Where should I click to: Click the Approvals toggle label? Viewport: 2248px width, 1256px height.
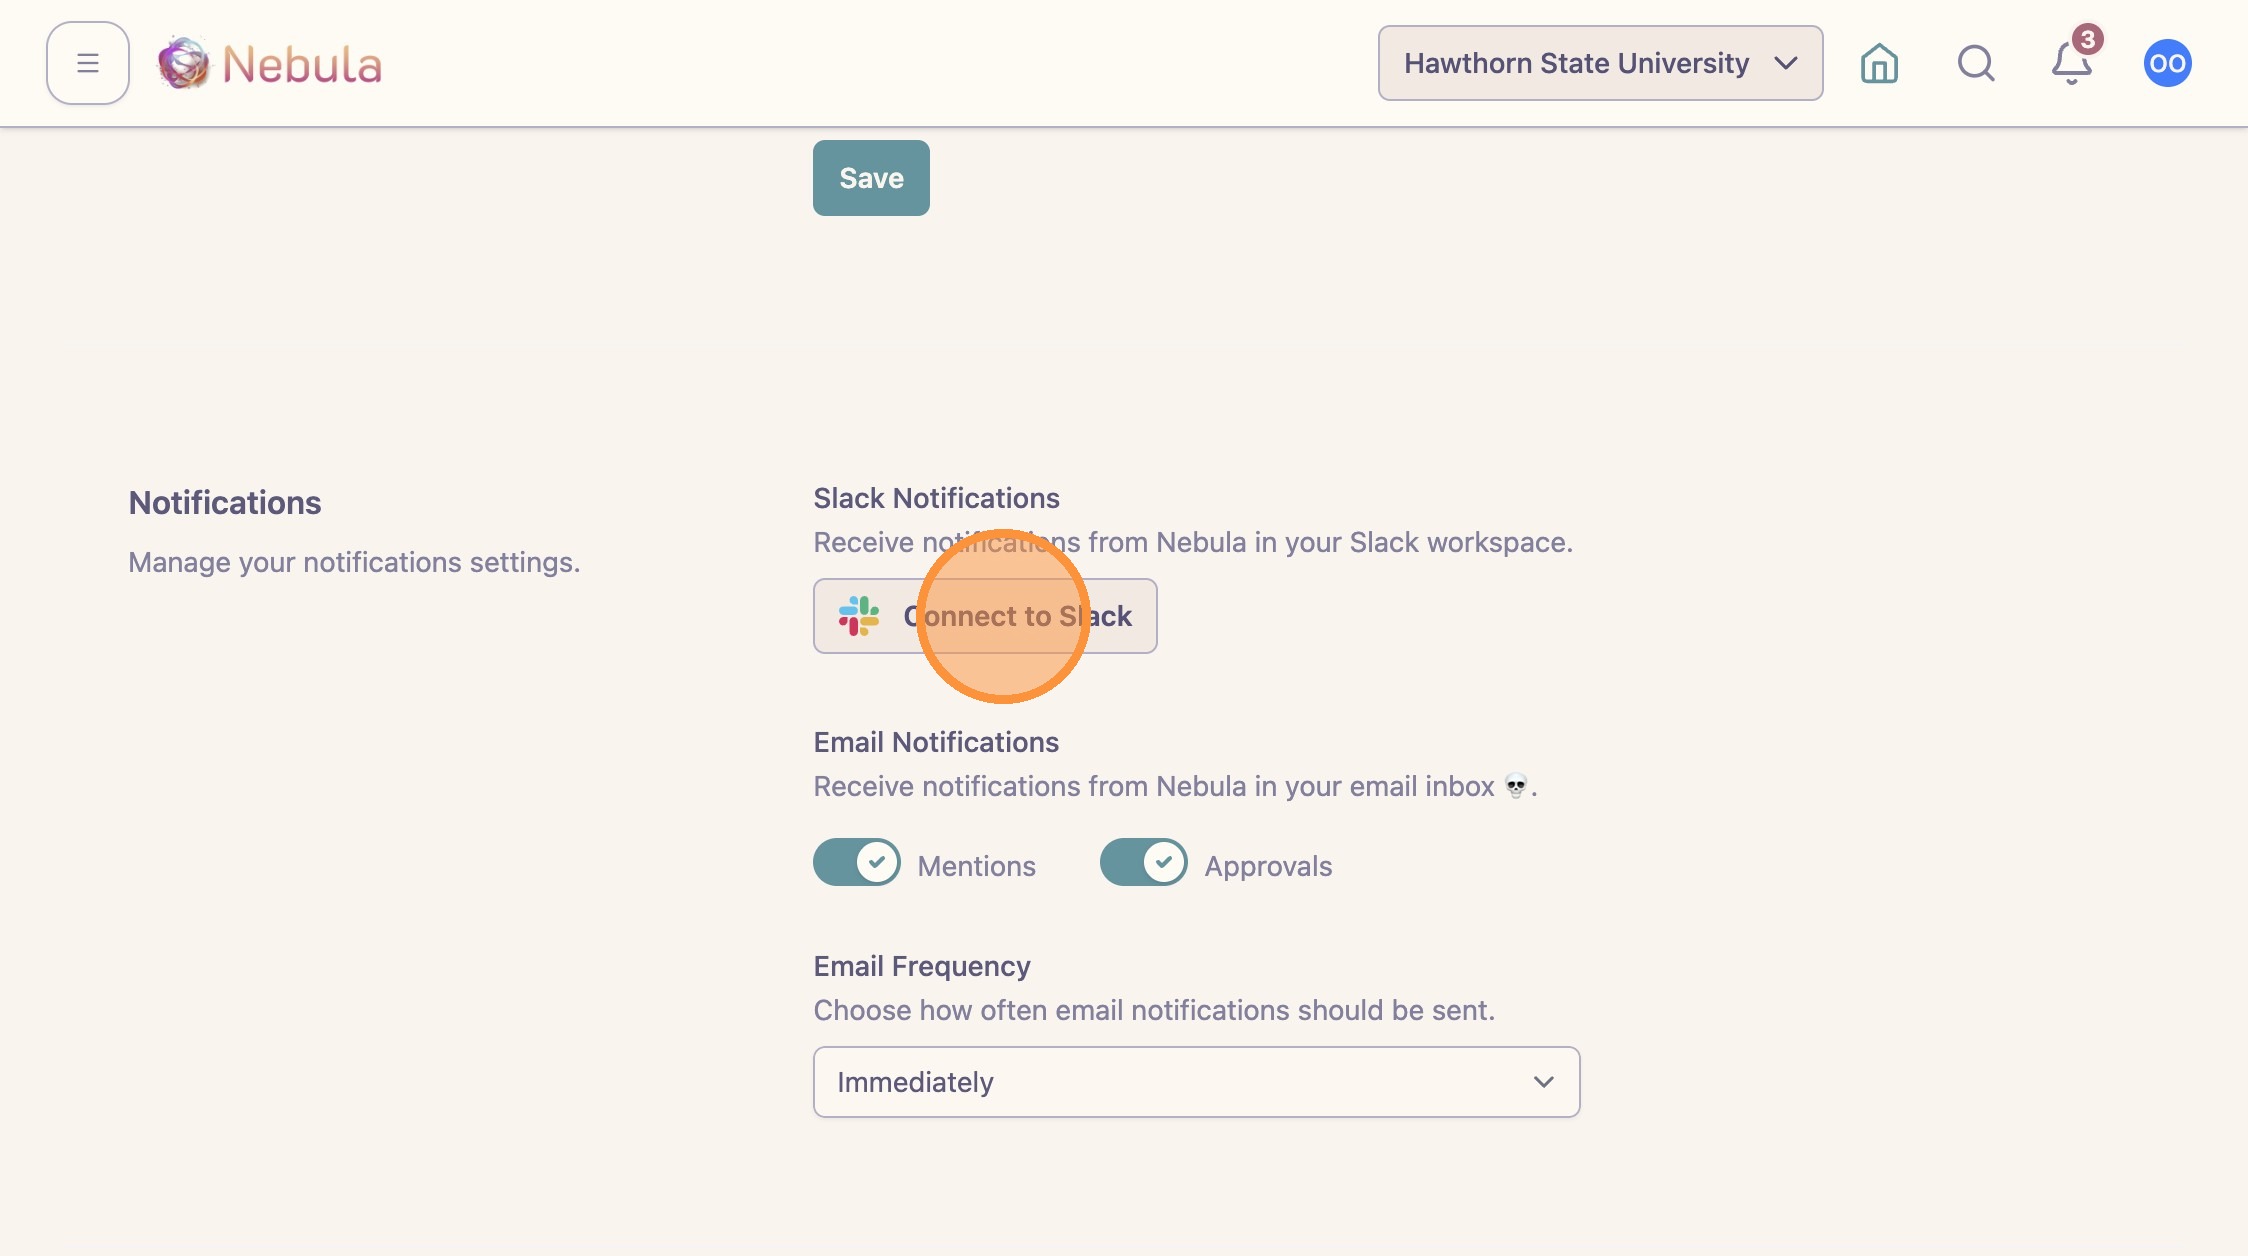[1268, 866]
